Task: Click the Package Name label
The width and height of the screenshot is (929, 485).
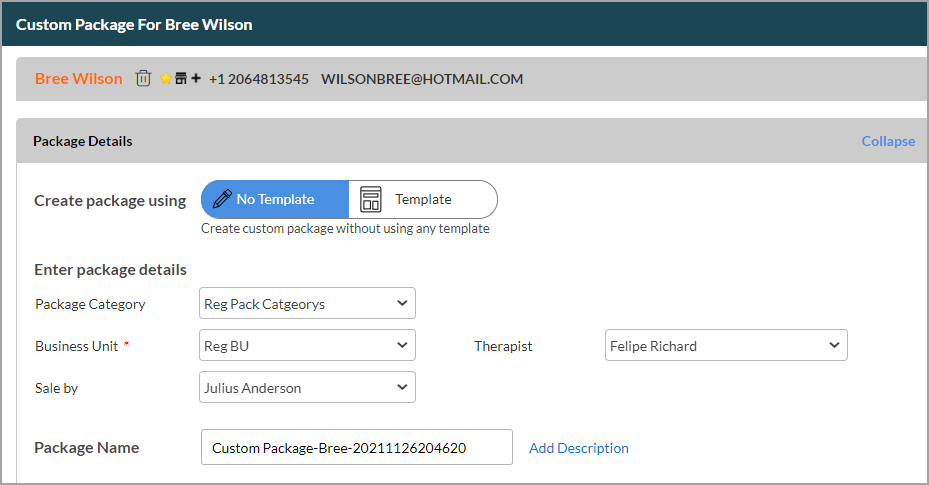Action: (x=87, y=448)
